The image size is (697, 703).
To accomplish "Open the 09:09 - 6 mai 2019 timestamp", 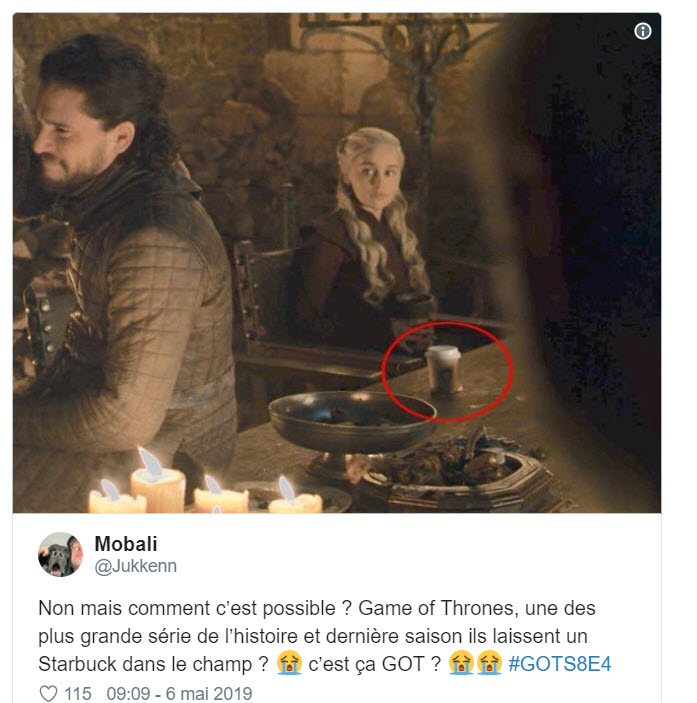I will click(179, 694).
